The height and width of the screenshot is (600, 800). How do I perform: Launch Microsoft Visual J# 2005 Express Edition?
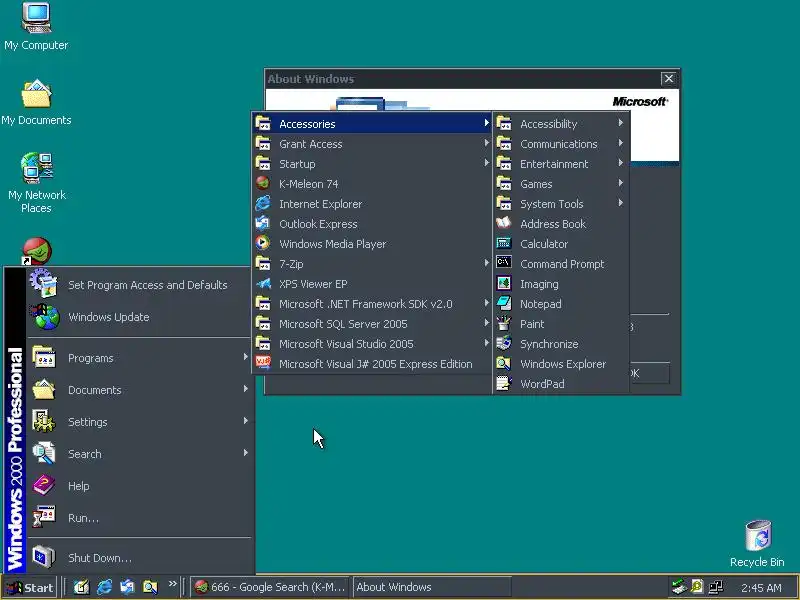[x=372, y=364]
